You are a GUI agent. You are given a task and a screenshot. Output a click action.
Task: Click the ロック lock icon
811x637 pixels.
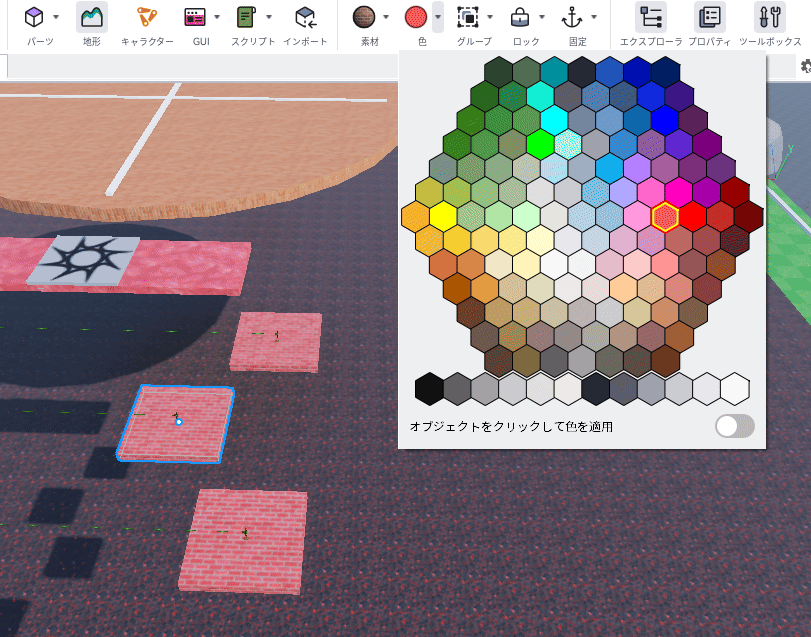click(x=520, y=17)
